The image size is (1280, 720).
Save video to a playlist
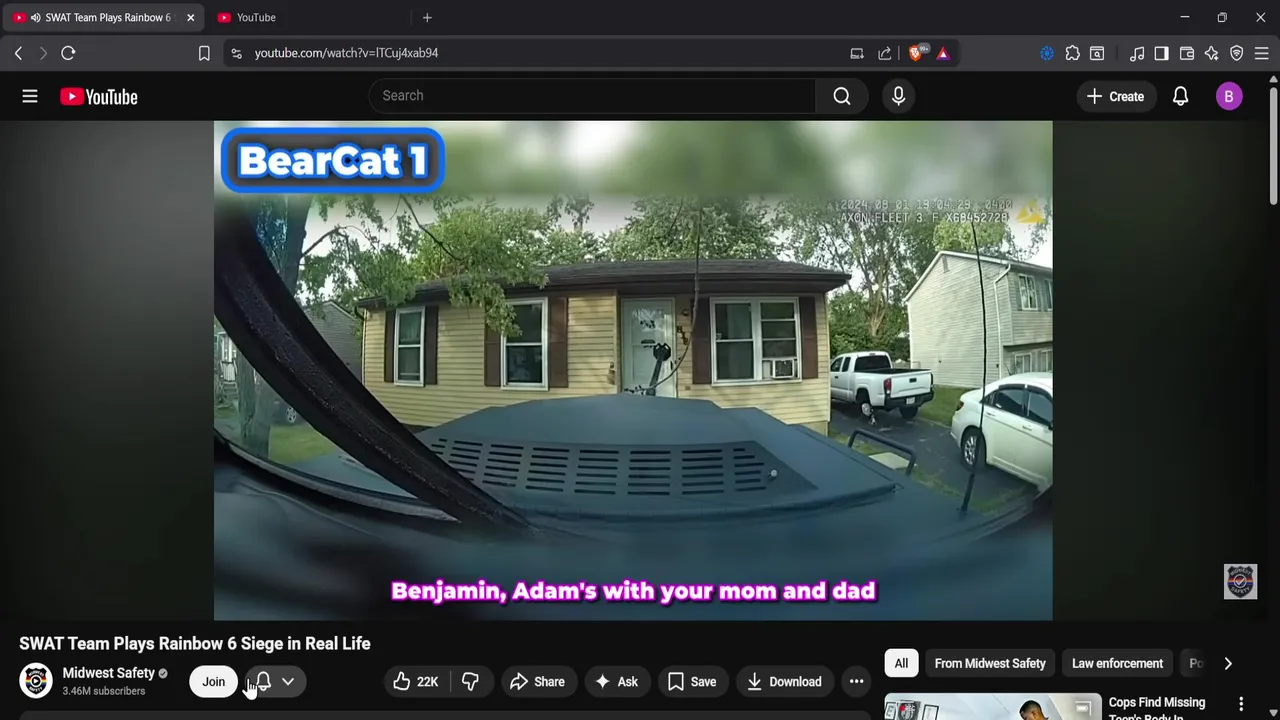coord(692,682)
